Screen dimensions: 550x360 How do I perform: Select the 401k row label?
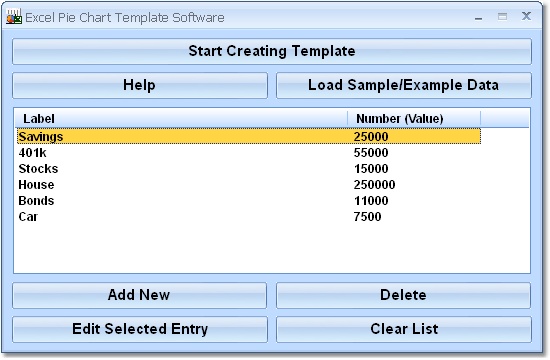coord(32,153)
